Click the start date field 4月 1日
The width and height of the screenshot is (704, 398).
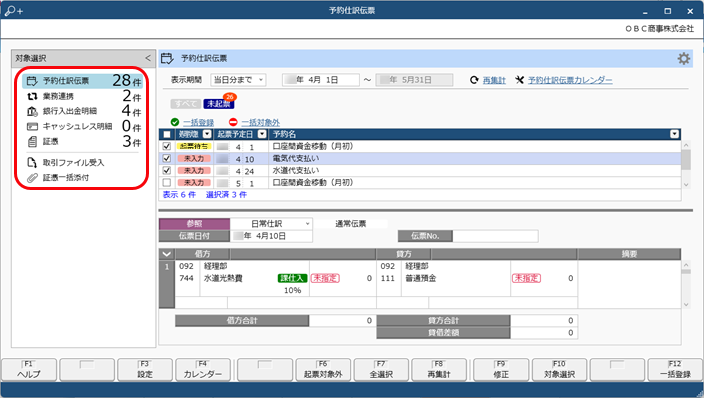[321, 80]
